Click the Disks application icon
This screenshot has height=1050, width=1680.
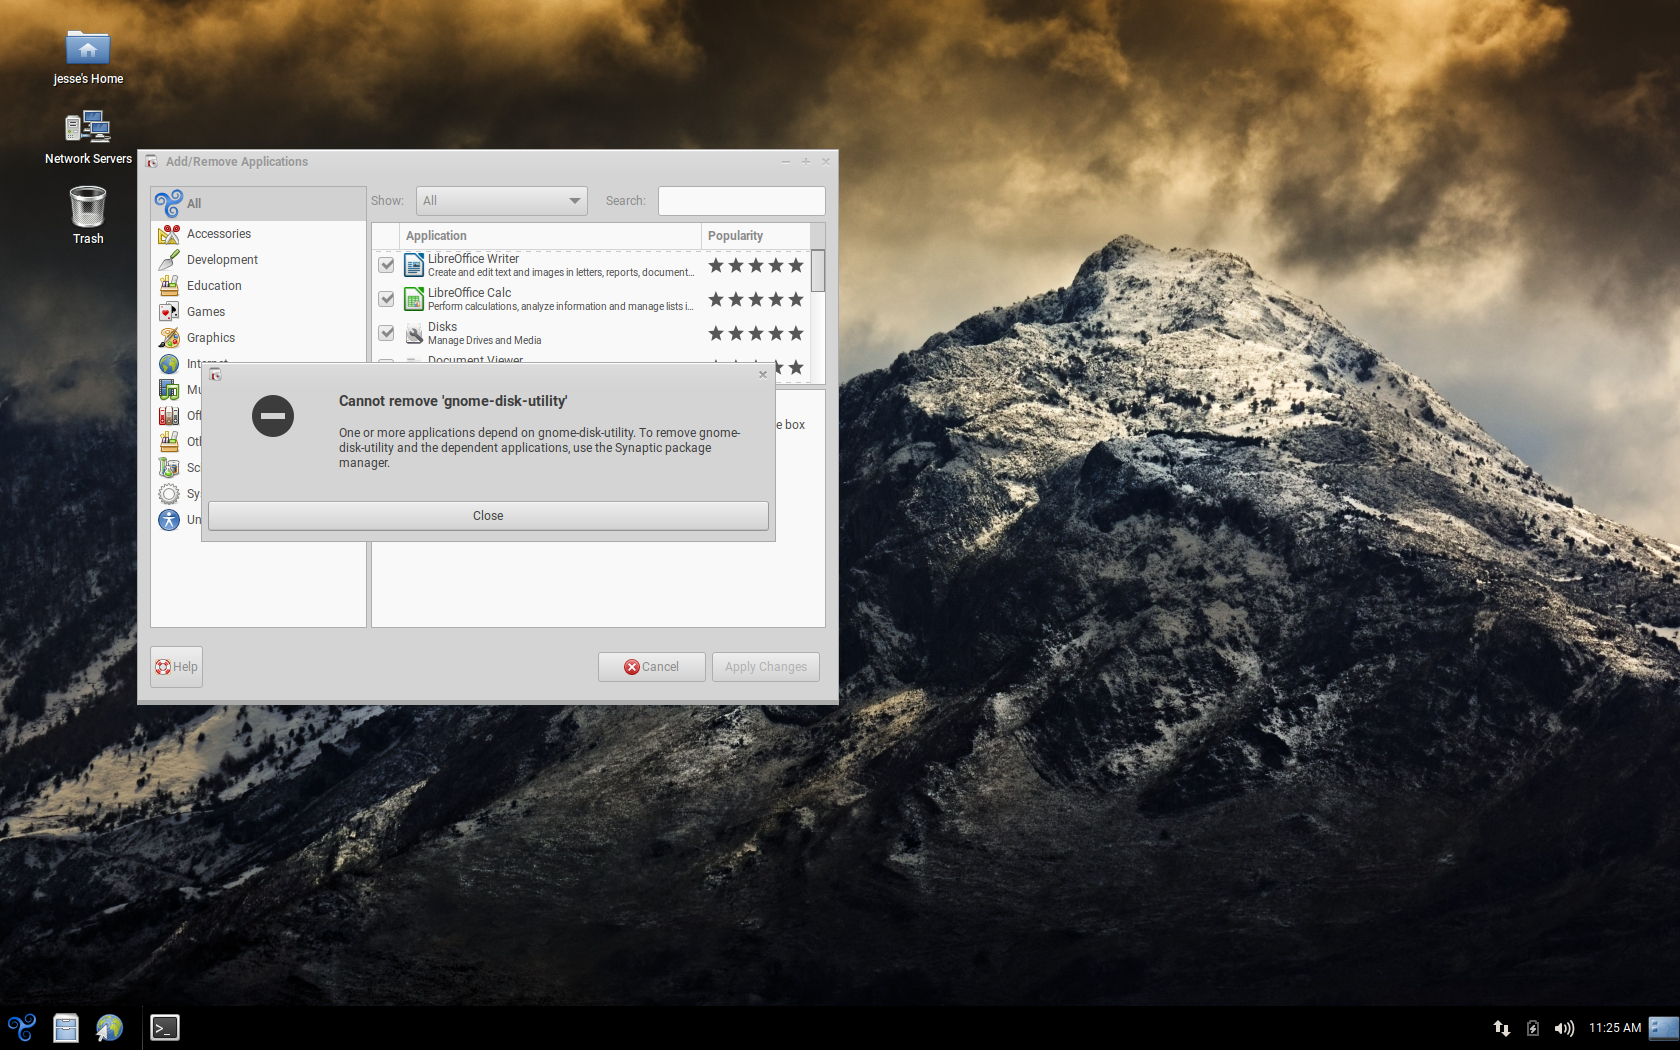click(x=414, y=333)
